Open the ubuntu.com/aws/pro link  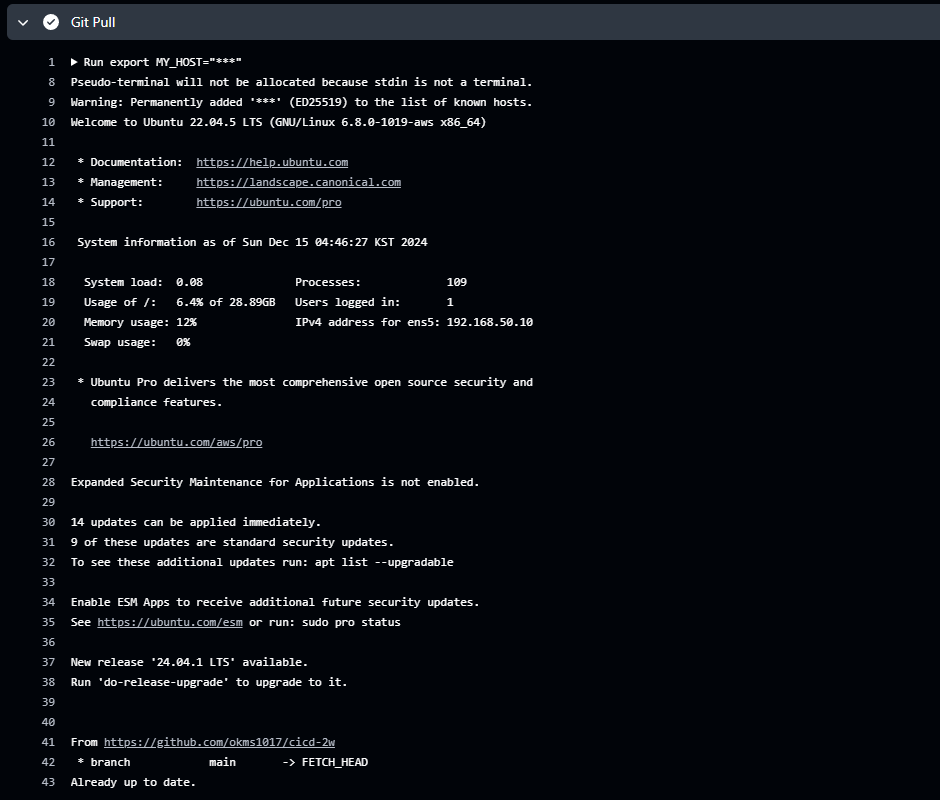176,442
